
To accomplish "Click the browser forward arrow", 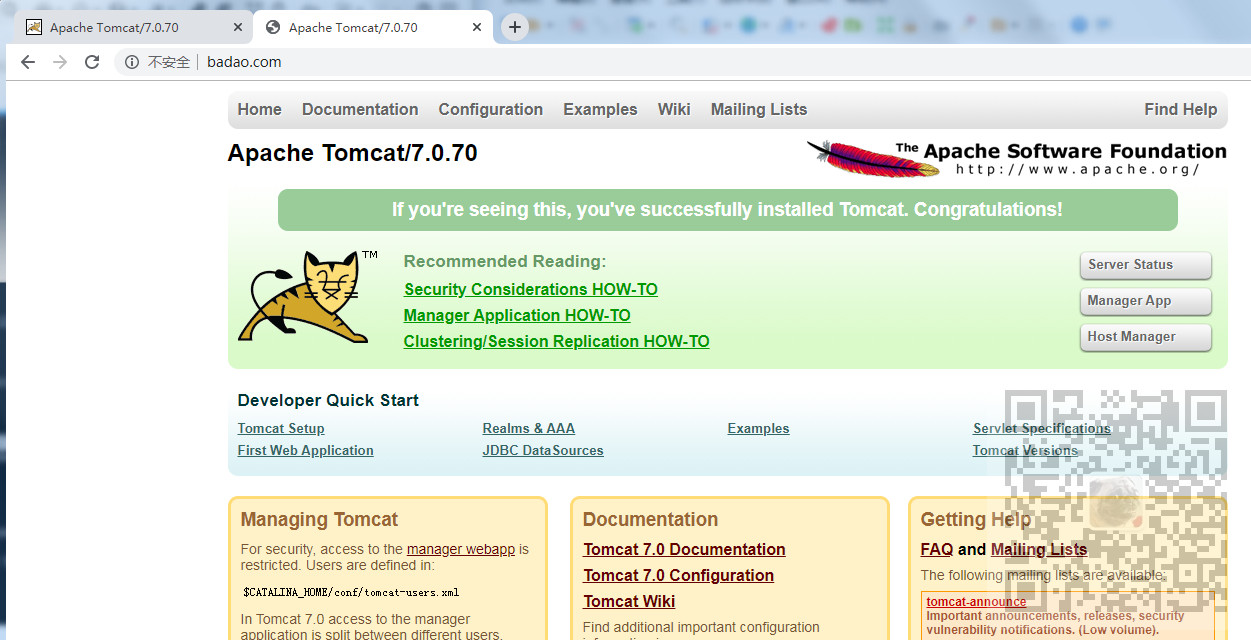I will point(60,62).
